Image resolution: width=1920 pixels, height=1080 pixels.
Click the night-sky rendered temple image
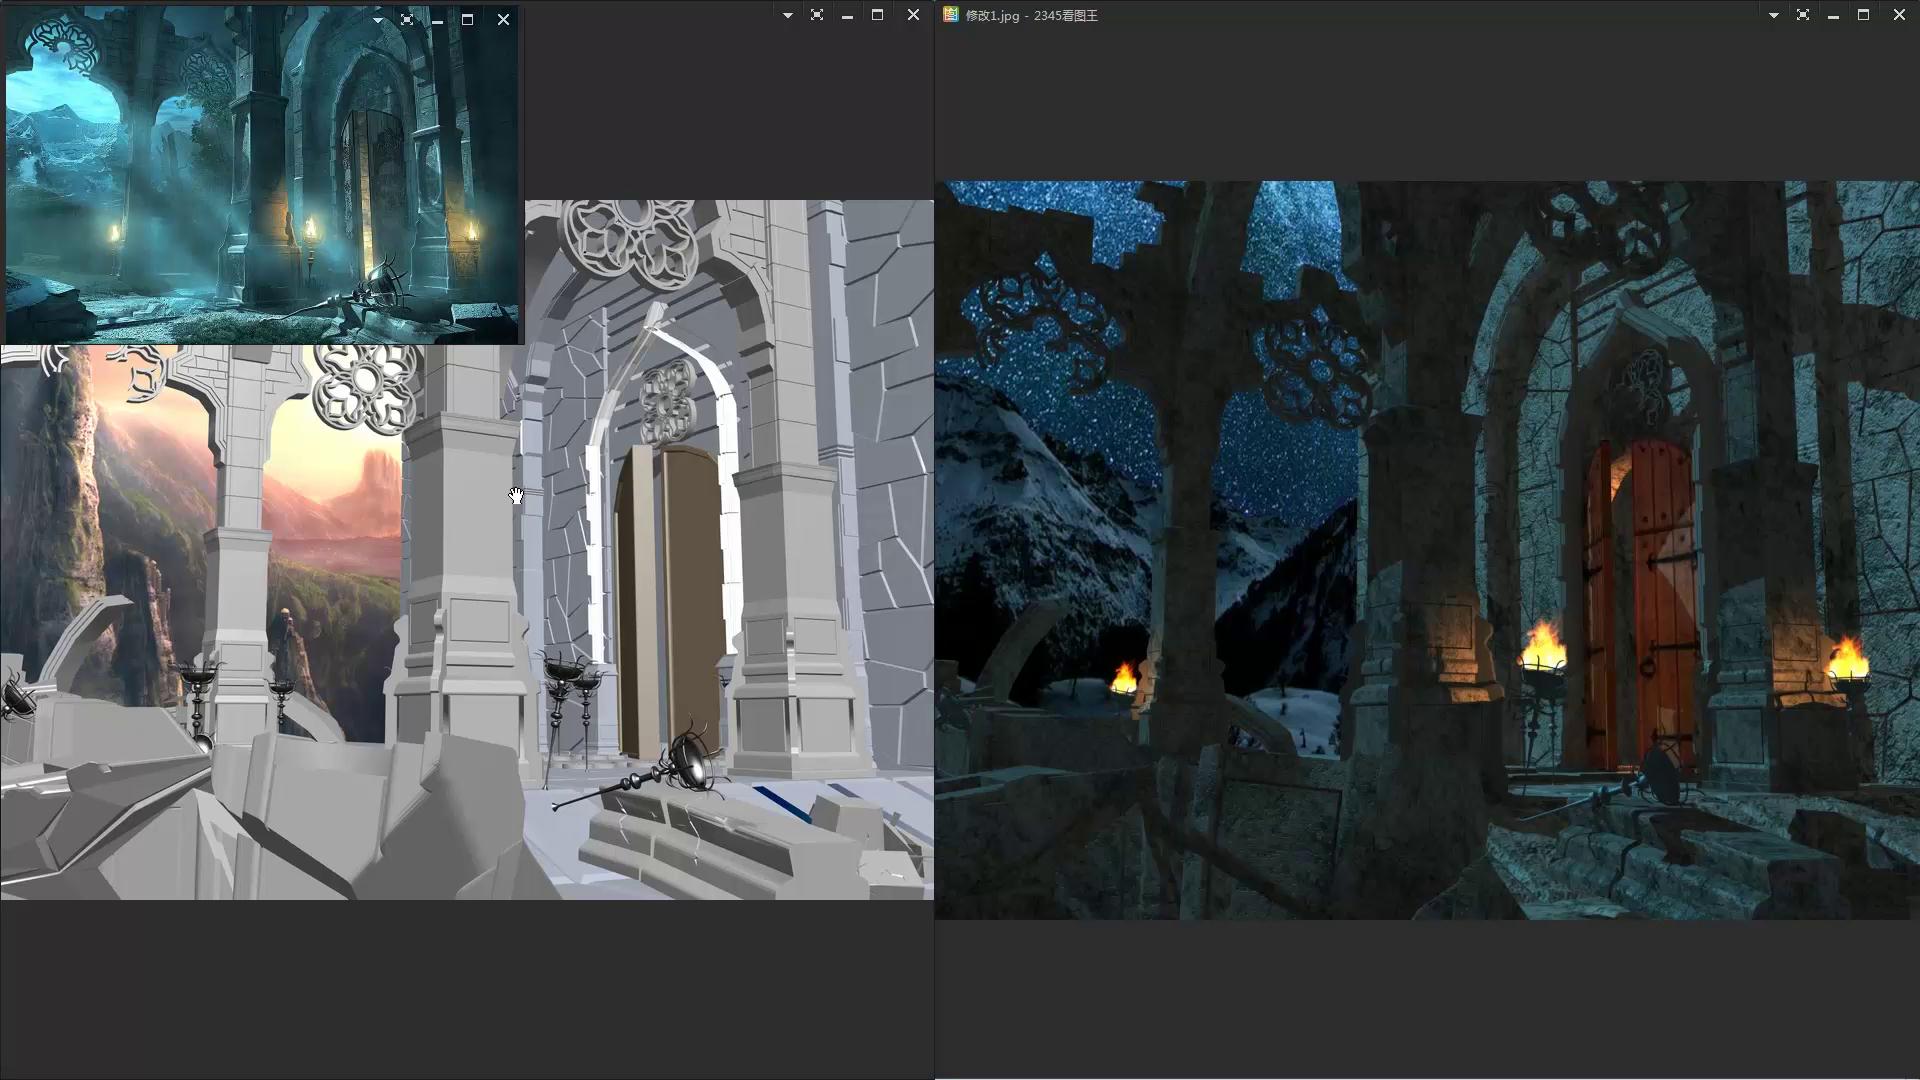pos(1427,550)
